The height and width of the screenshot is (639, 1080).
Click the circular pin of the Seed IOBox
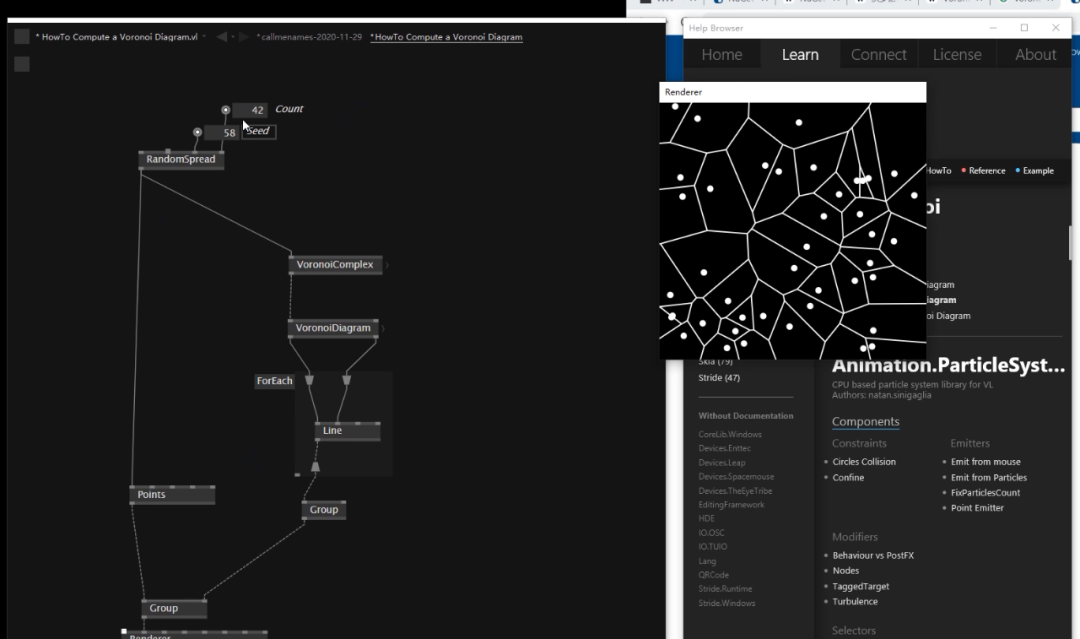(x=197, y=132)
